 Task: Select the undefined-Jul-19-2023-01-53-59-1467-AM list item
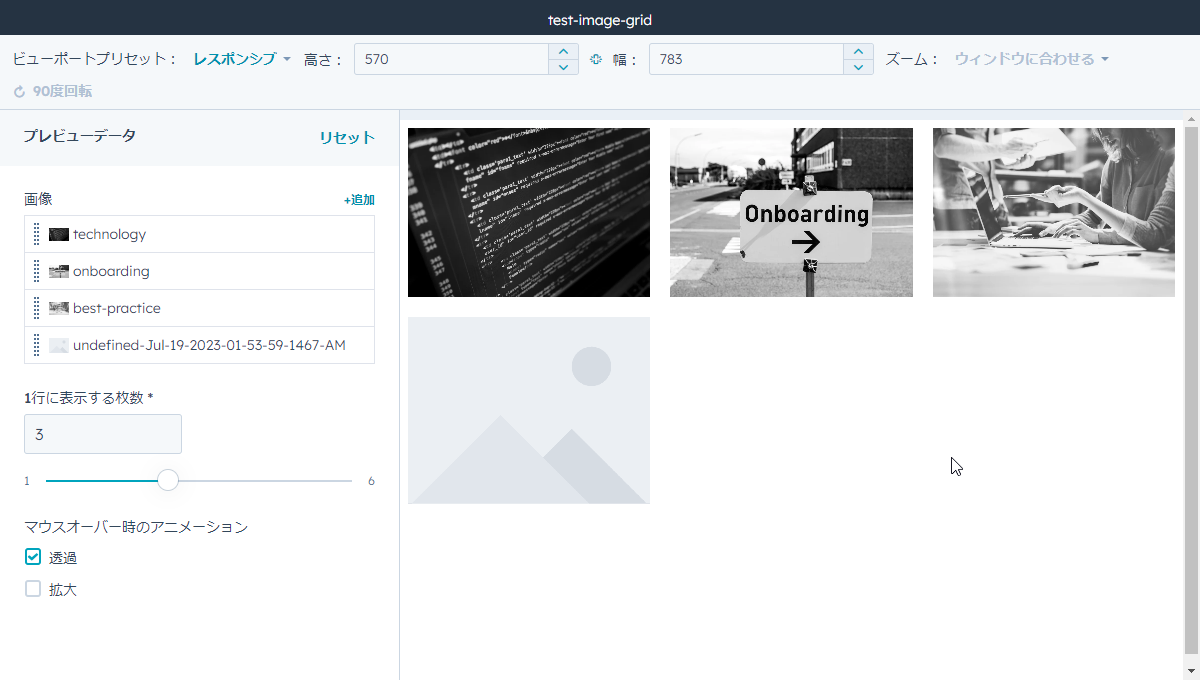[199, 345]
